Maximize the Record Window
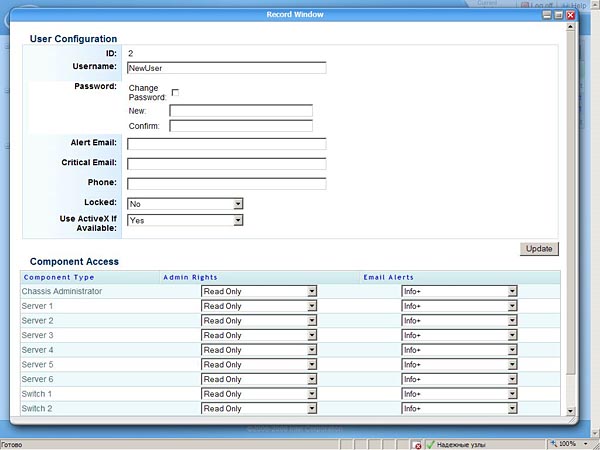This screenshot has height=450, width=600. click(x=560, y=15)
